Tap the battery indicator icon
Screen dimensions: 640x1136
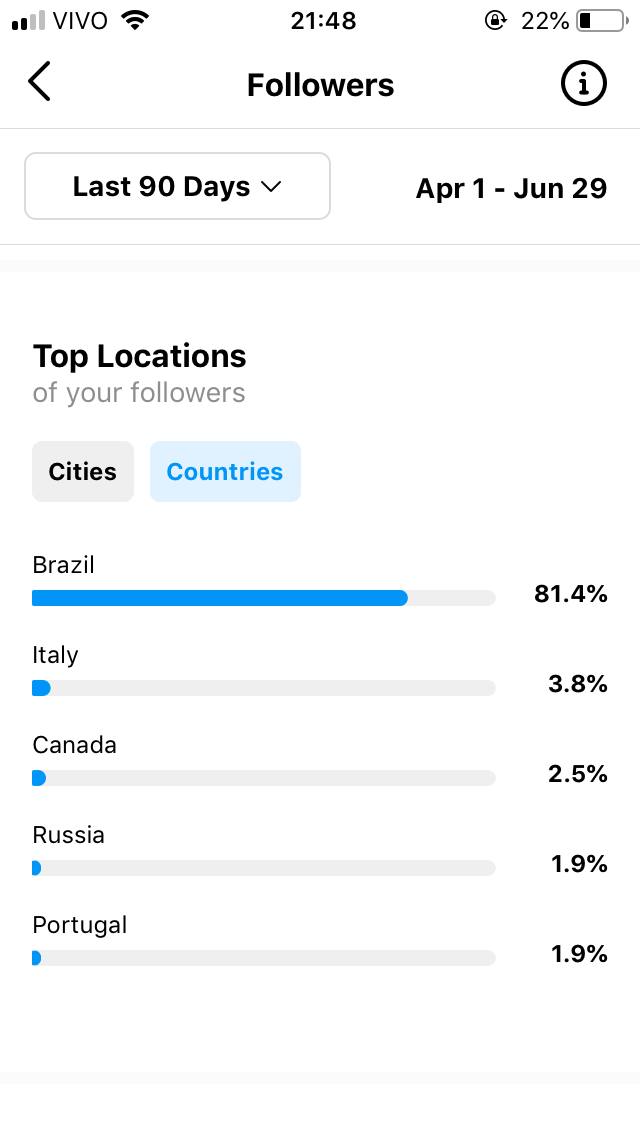[x=600, y=21]
